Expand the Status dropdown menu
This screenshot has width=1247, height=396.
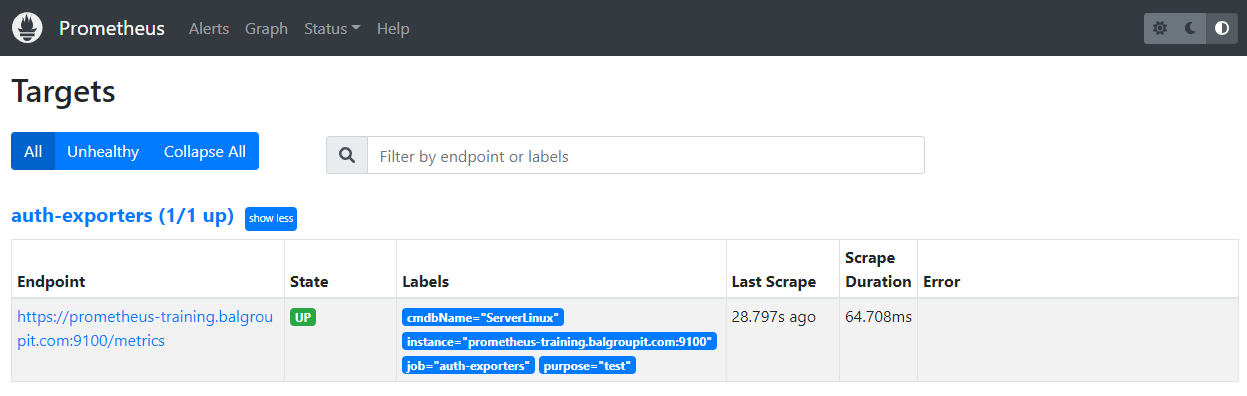[x=332, y=28]
